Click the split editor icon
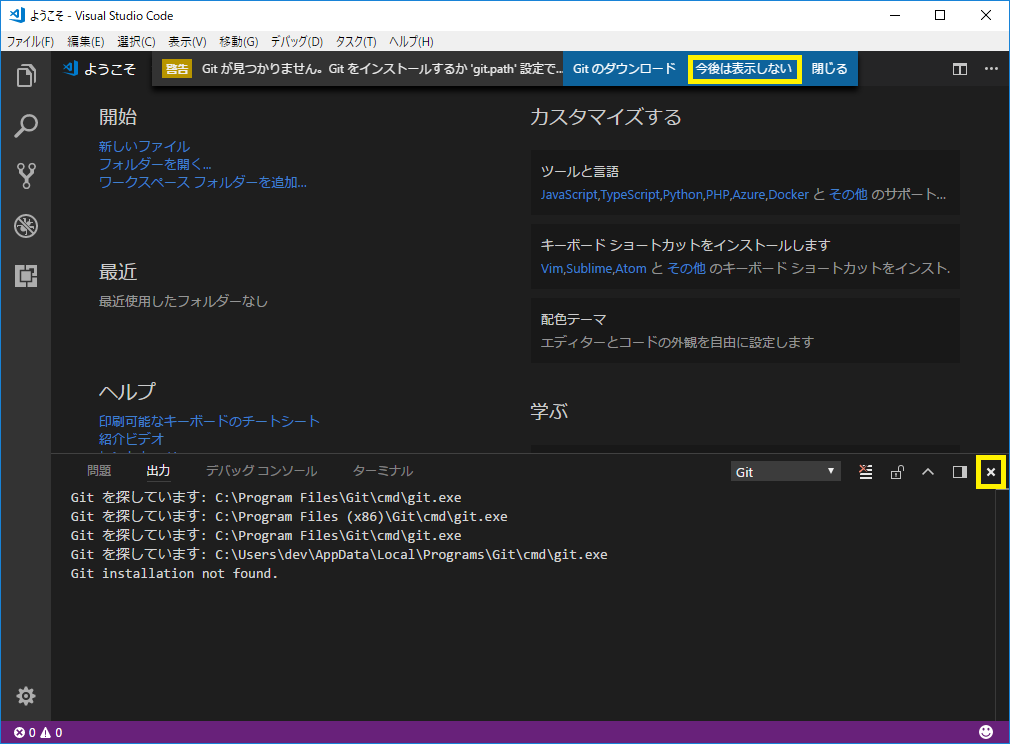1010x744 pixels. (960, 69)
